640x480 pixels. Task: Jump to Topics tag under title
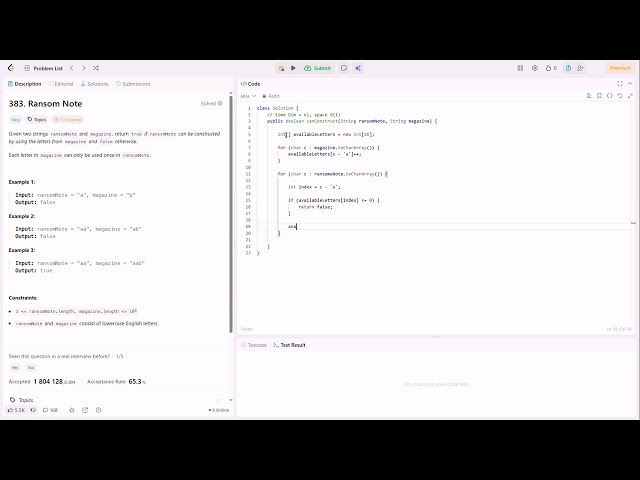click(37, 120)
